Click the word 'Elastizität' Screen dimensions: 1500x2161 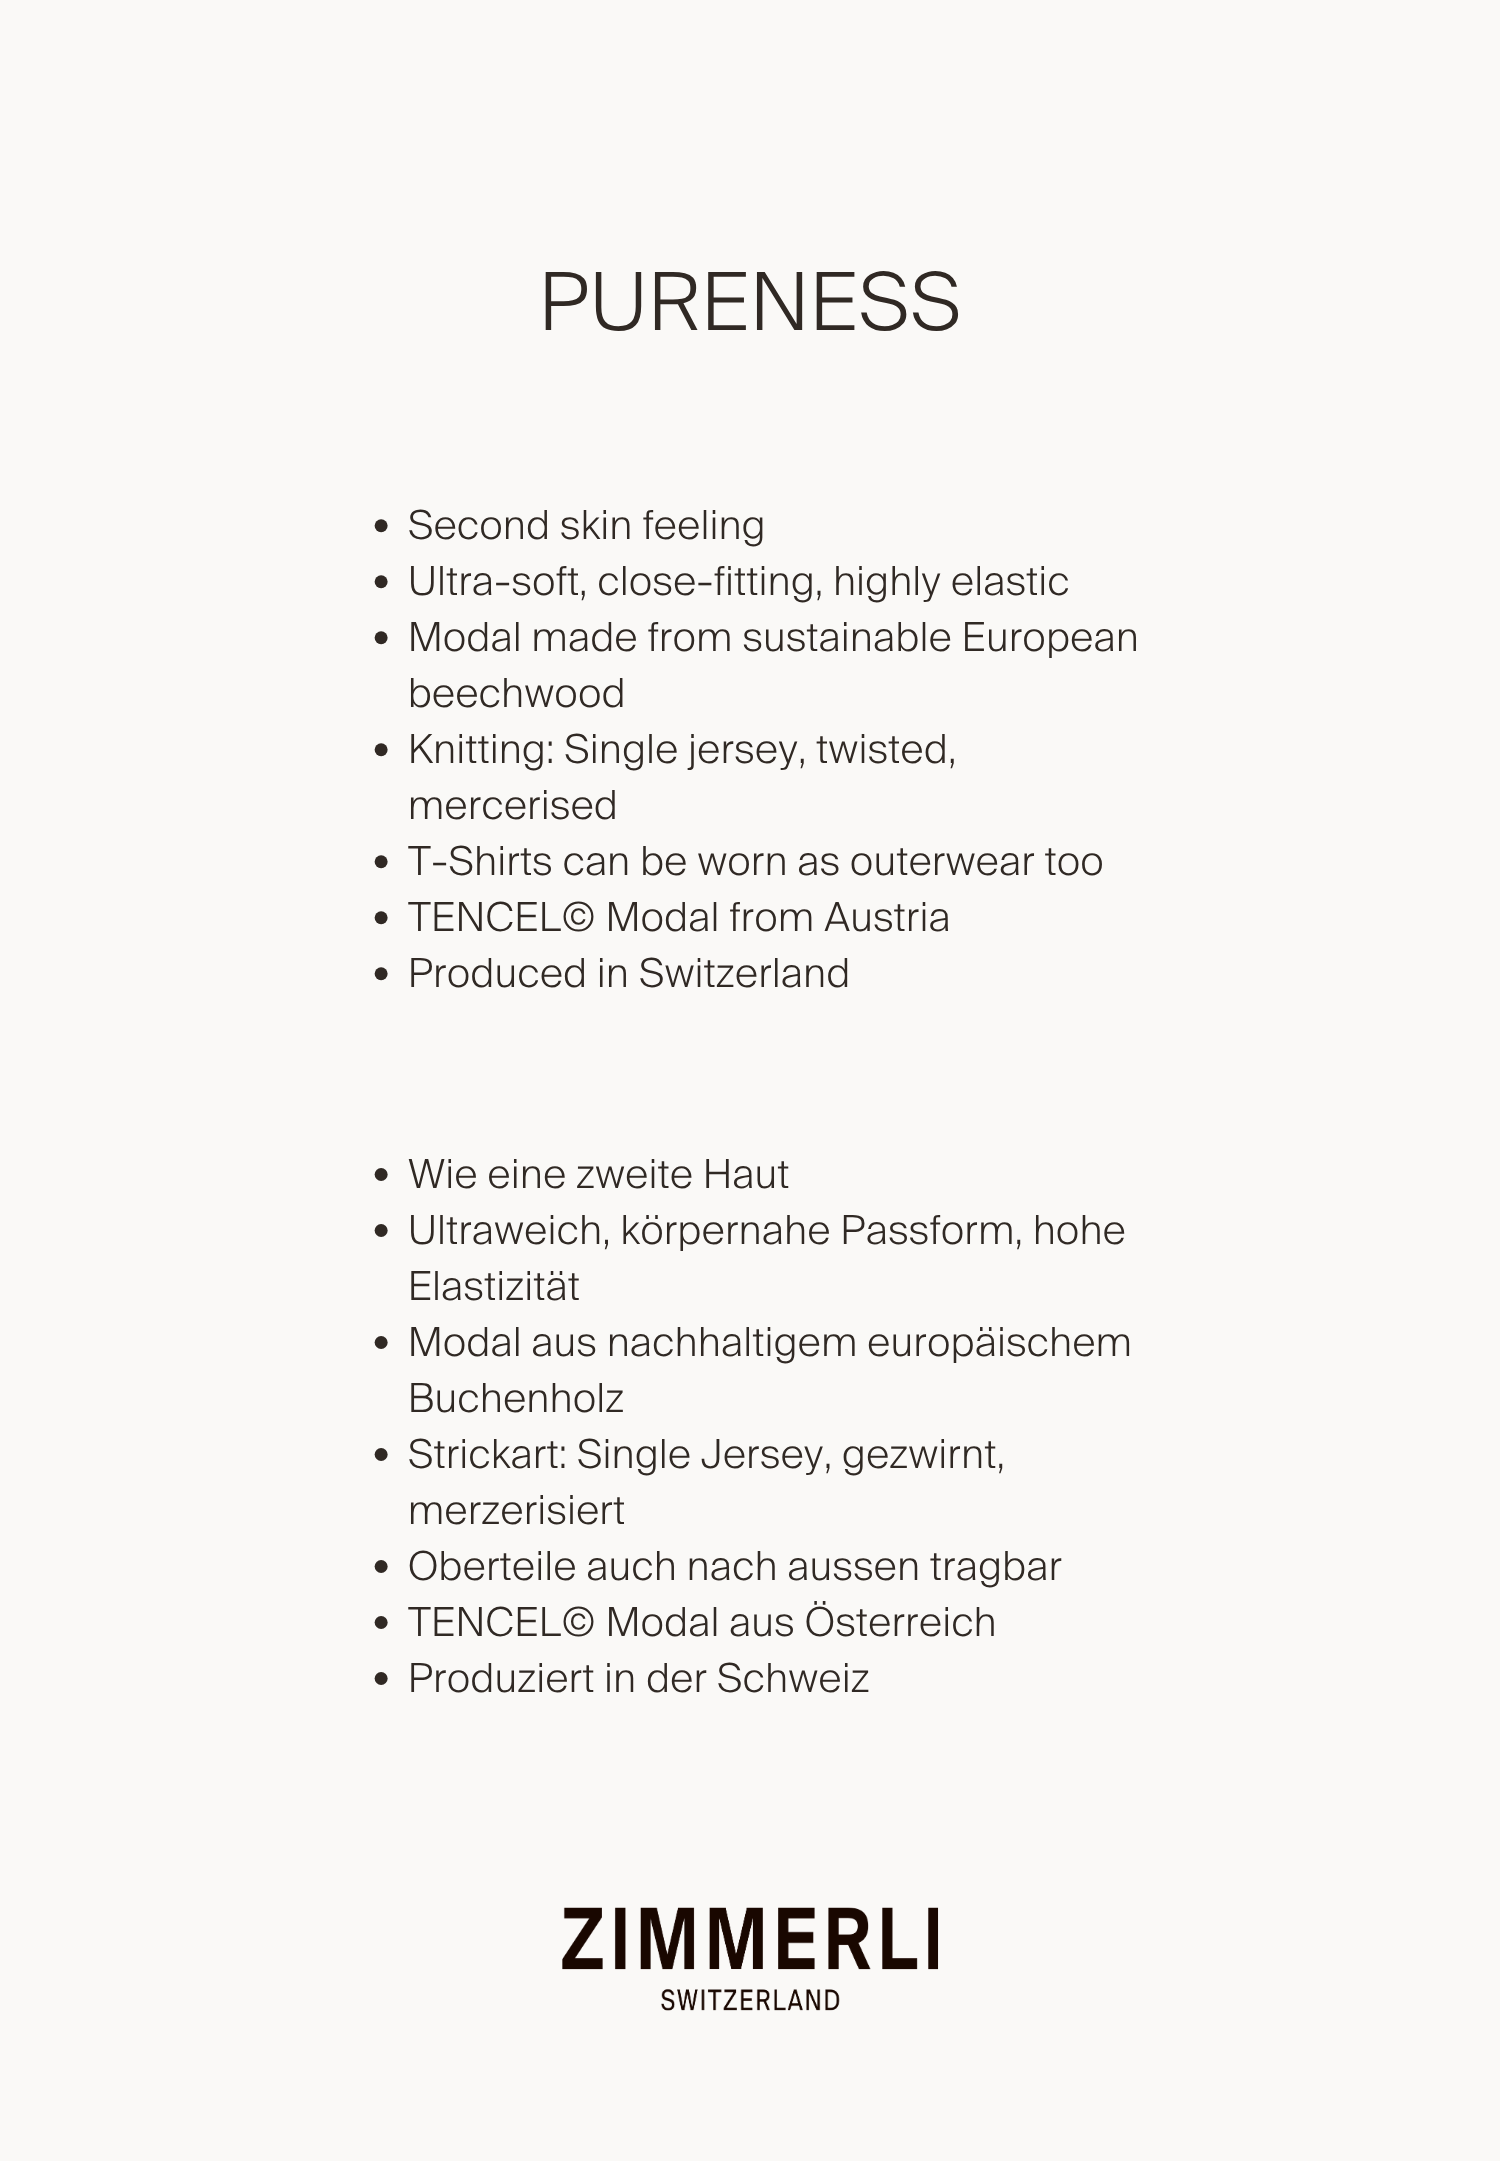tap(493, 1286)
